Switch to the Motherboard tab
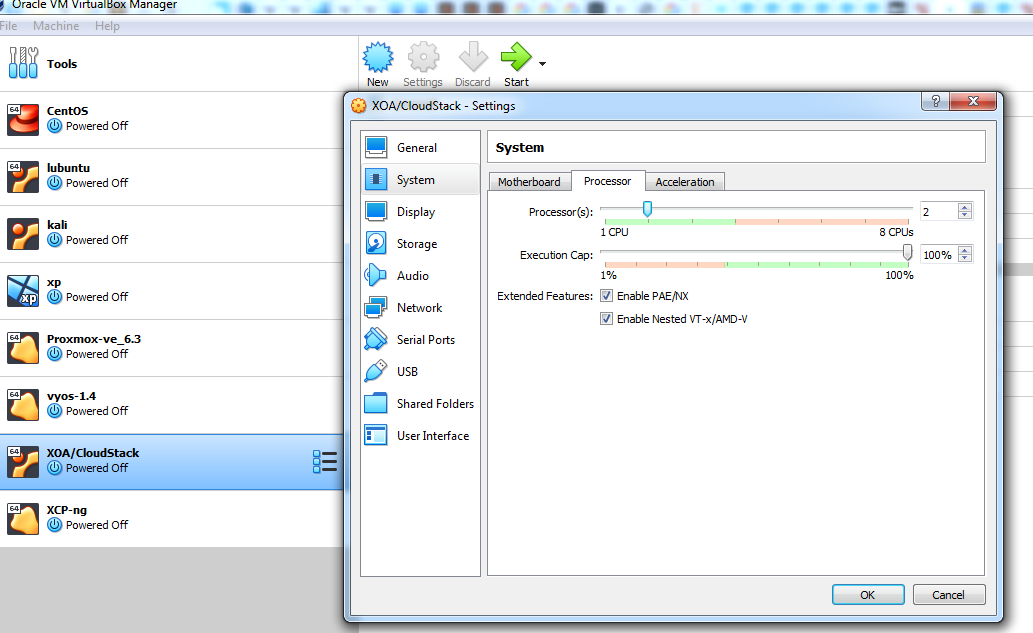Image resolution: width=1033 pixels, height=633 pixels. [529, 182]
